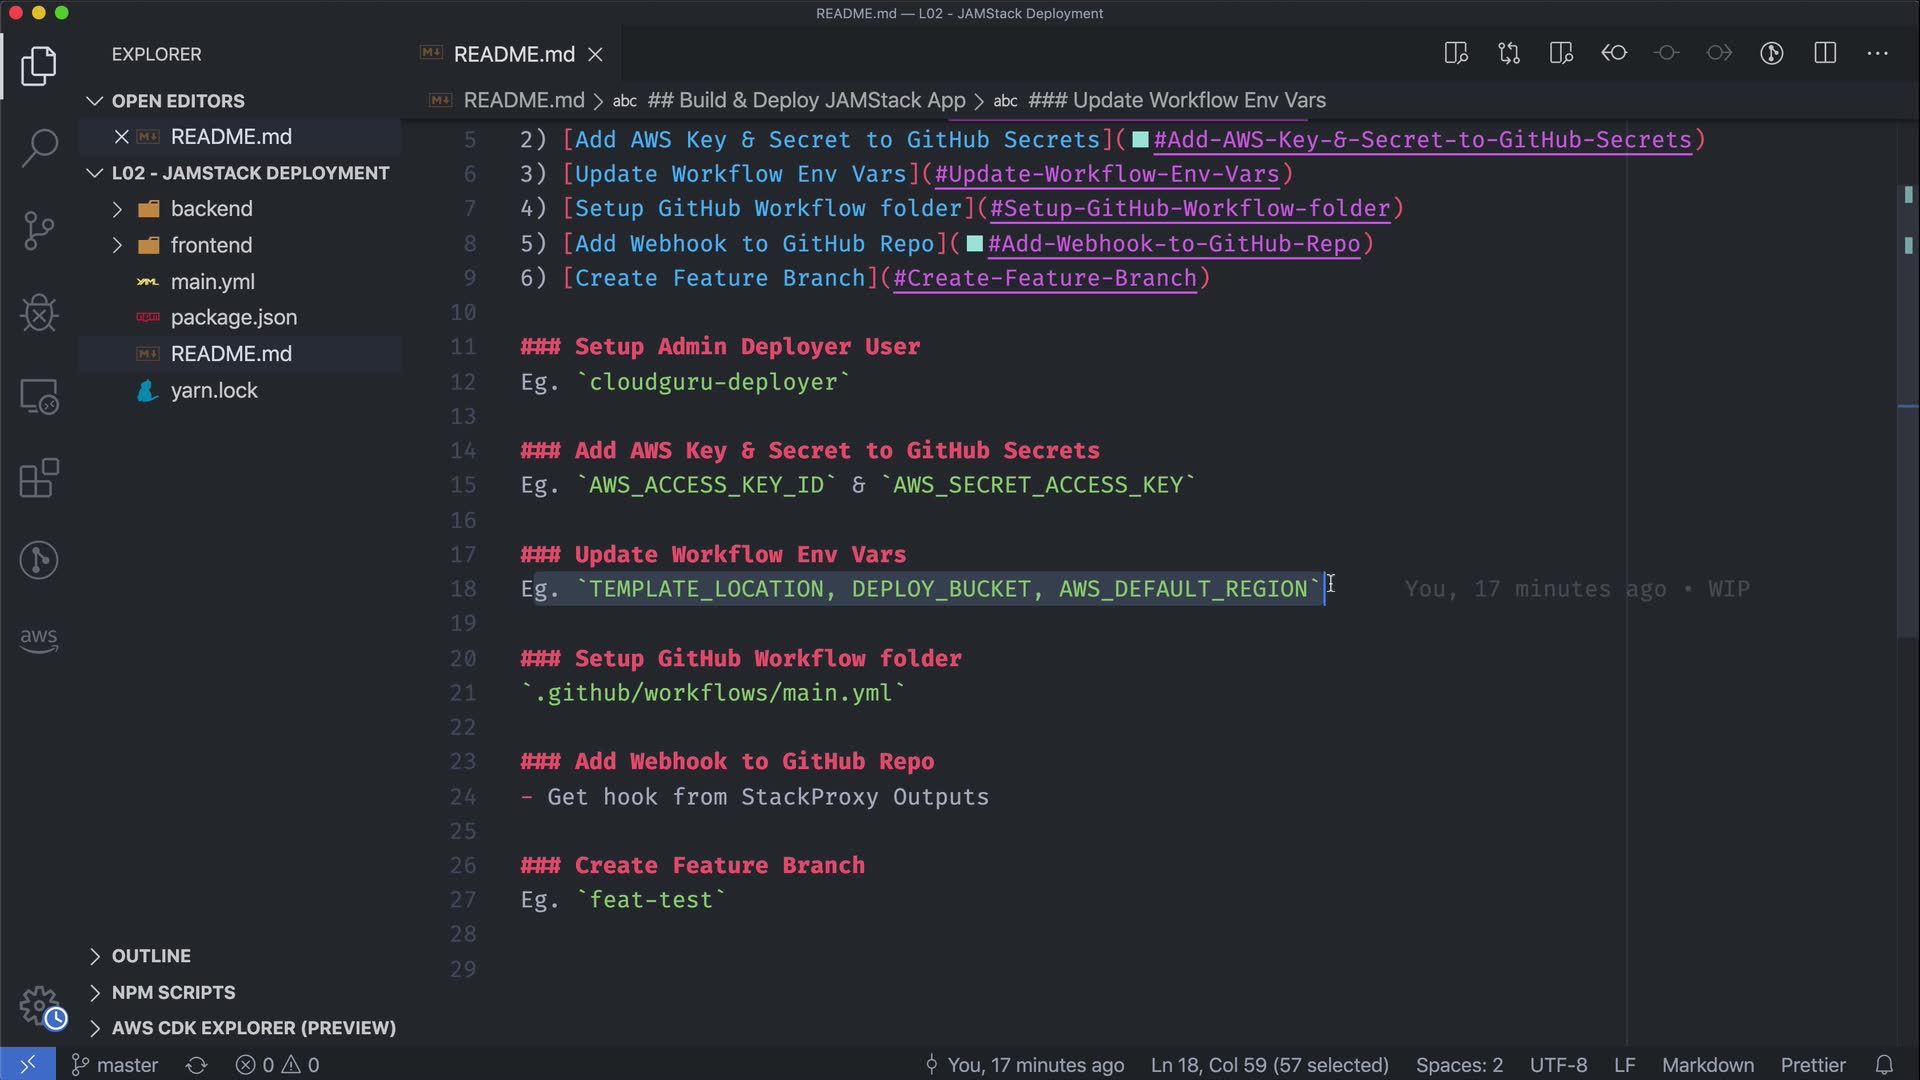
Task: Open the Source Control view
Action: click(39, 231)
